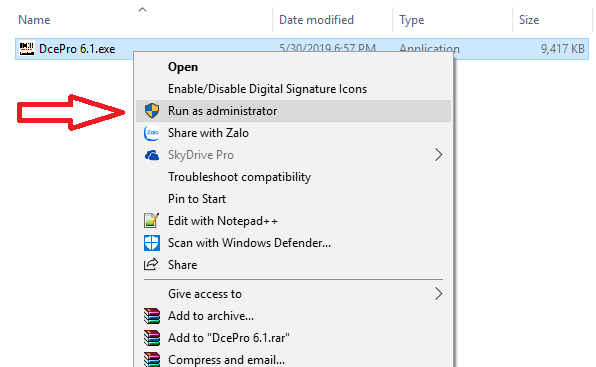Sort by the Name column header

pyautogui.click(x=34, y=20)
